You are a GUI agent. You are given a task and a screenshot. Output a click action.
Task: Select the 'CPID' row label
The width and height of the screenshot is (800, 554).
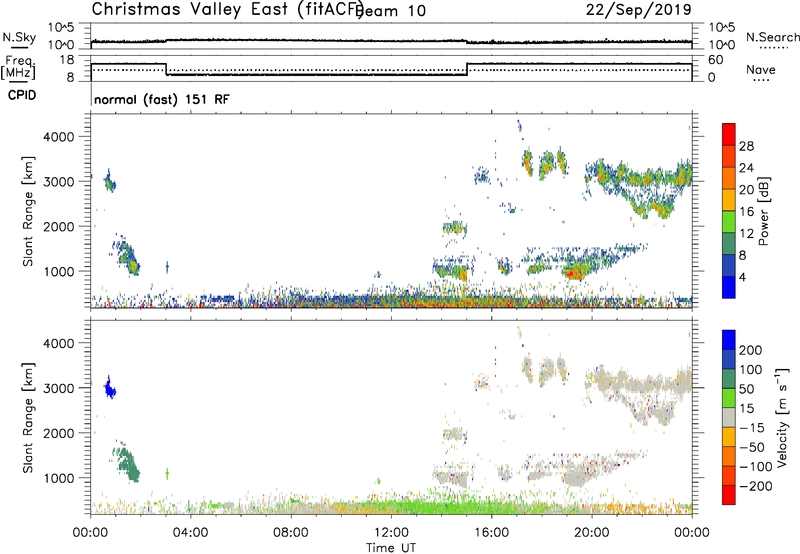point(22,95)
